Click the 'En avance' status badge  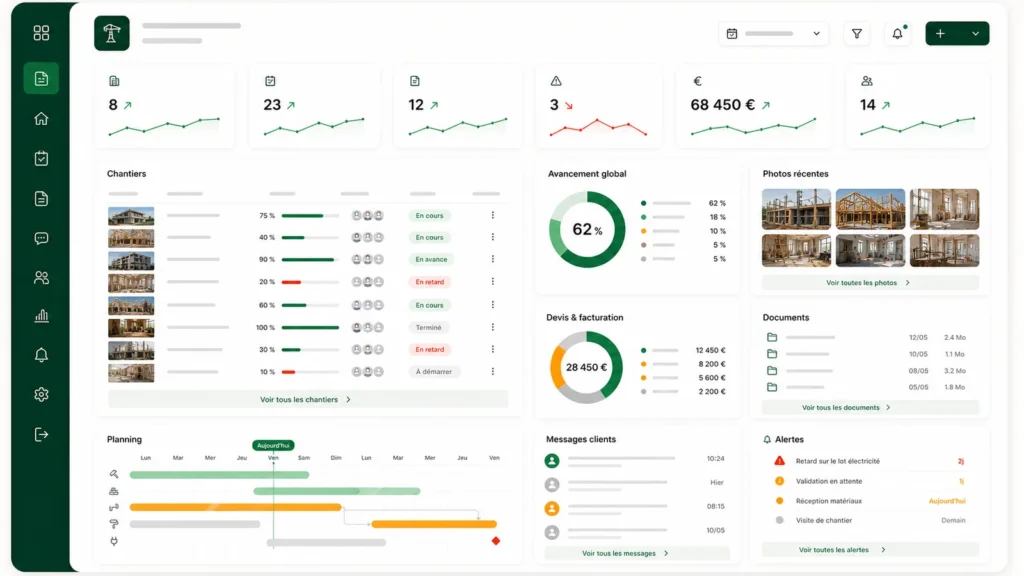pyautogui.click(x=431, y=259)
